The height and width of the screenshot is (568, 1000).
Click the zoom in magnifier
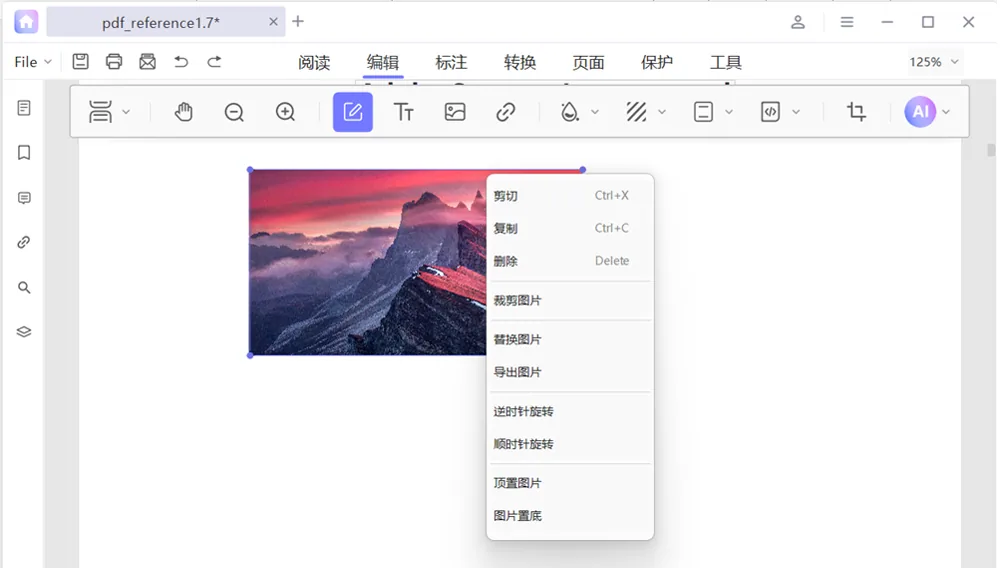285,112
